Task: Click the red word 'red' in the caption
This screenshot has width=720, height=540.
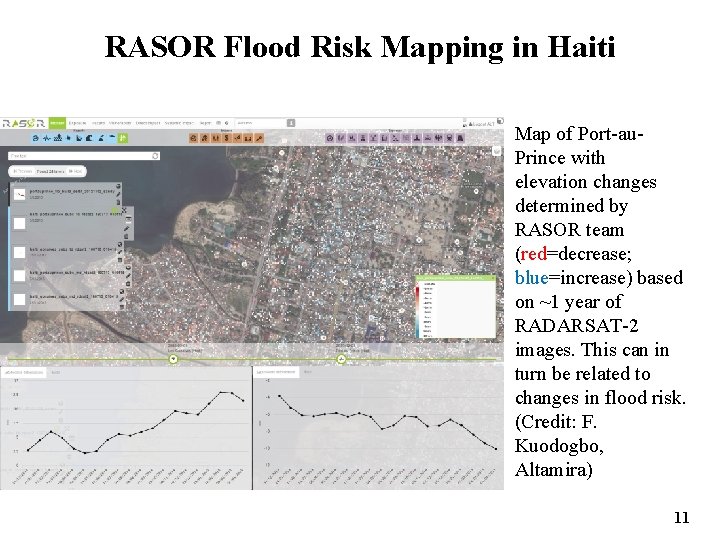Action: tap(533, 253)
